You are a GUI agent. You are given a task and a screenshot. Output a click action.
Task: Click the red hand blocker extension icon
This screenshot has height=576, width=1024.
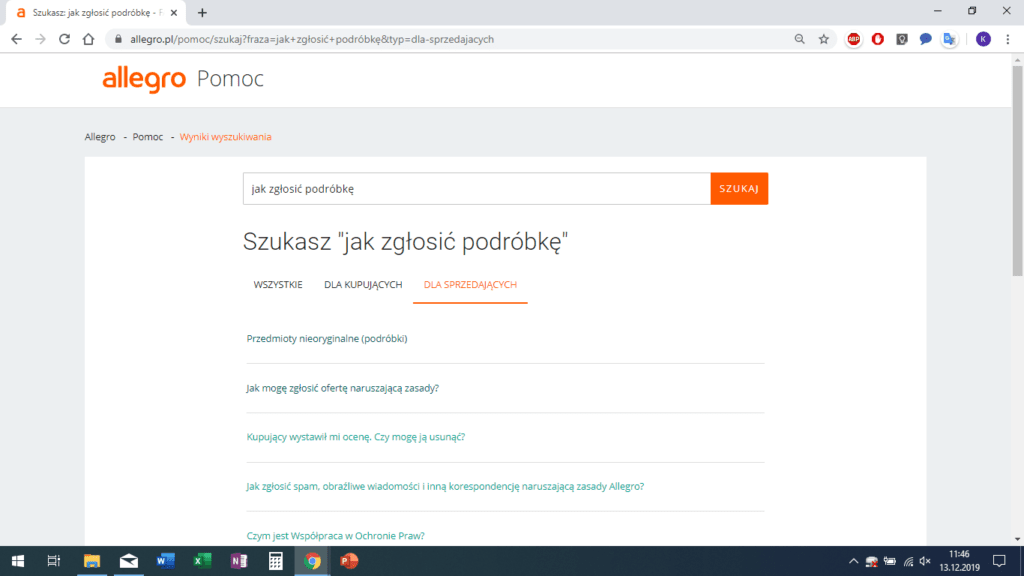coord(878,39)
